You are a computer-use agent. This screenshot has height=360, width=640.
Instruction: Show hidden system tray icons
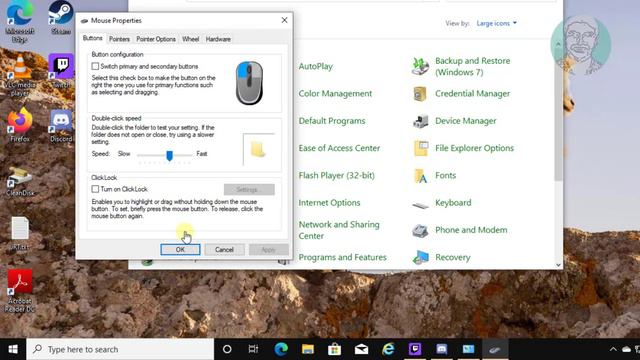[613, 349]
